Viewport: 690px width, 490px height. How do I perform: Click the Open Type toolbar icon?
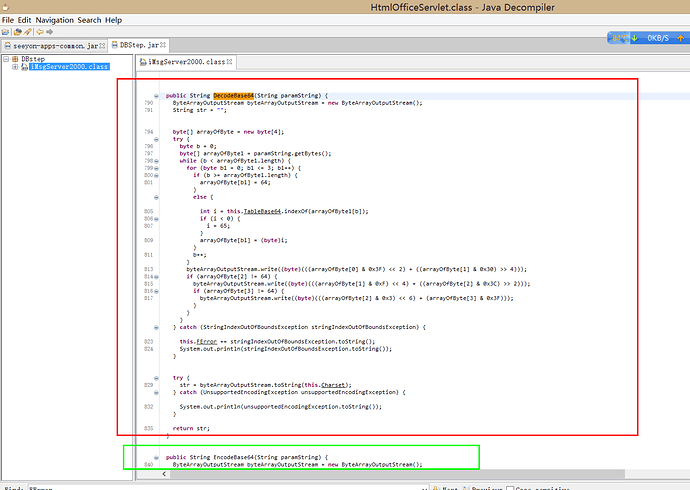pos(16,32)
